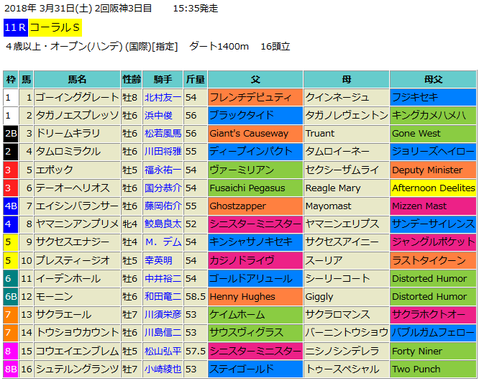This screenshot has height=381, width=479.
Task: Select horse name トウショウカウント
Action: tap(77, 332)
